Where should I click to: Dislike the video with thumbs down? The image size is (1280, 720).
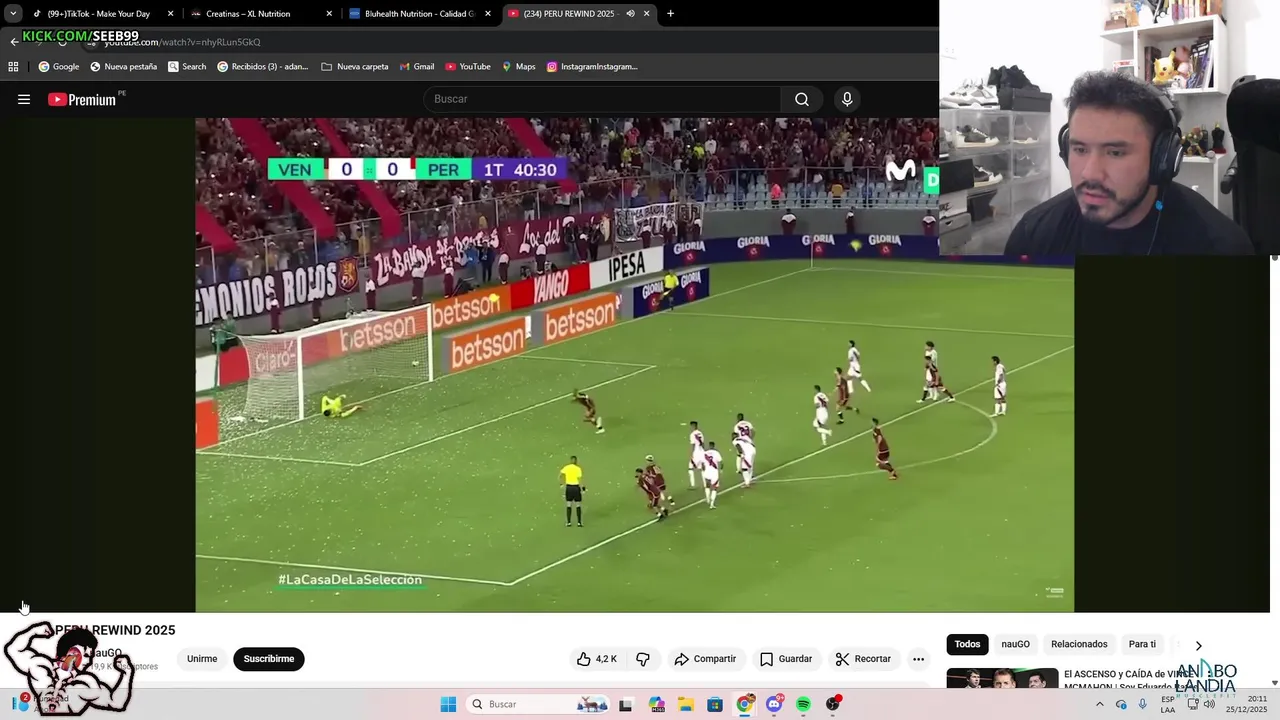[x=643, y=659]
